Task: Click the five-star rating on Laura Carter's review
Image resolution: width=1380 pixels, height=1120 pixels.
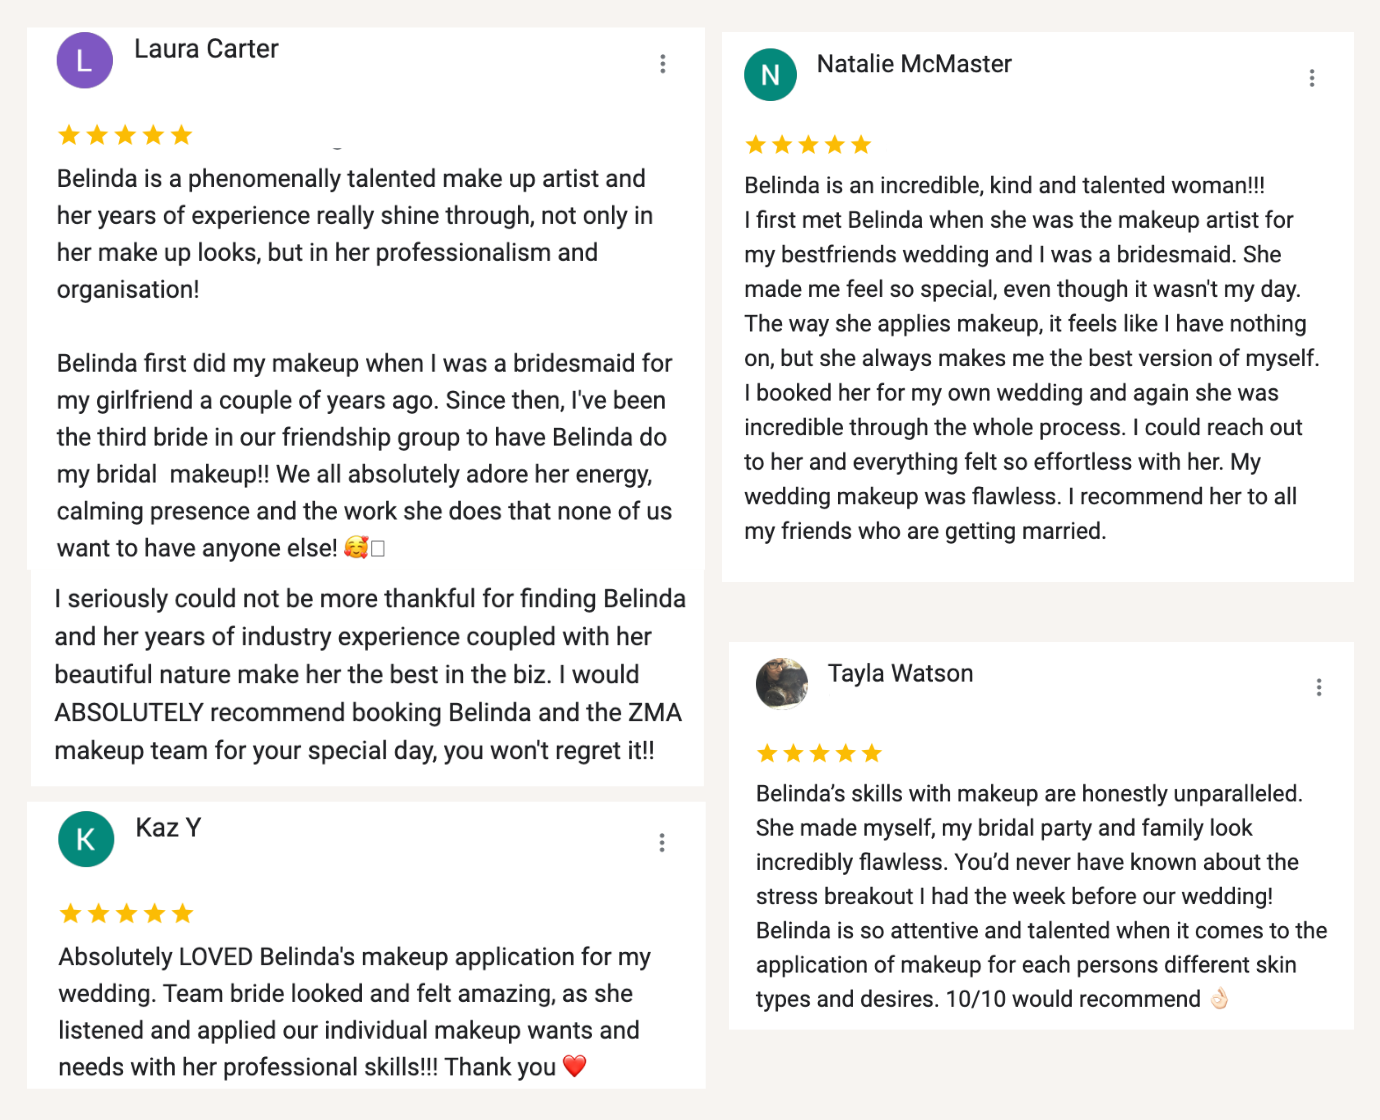Action: (125, 135)
